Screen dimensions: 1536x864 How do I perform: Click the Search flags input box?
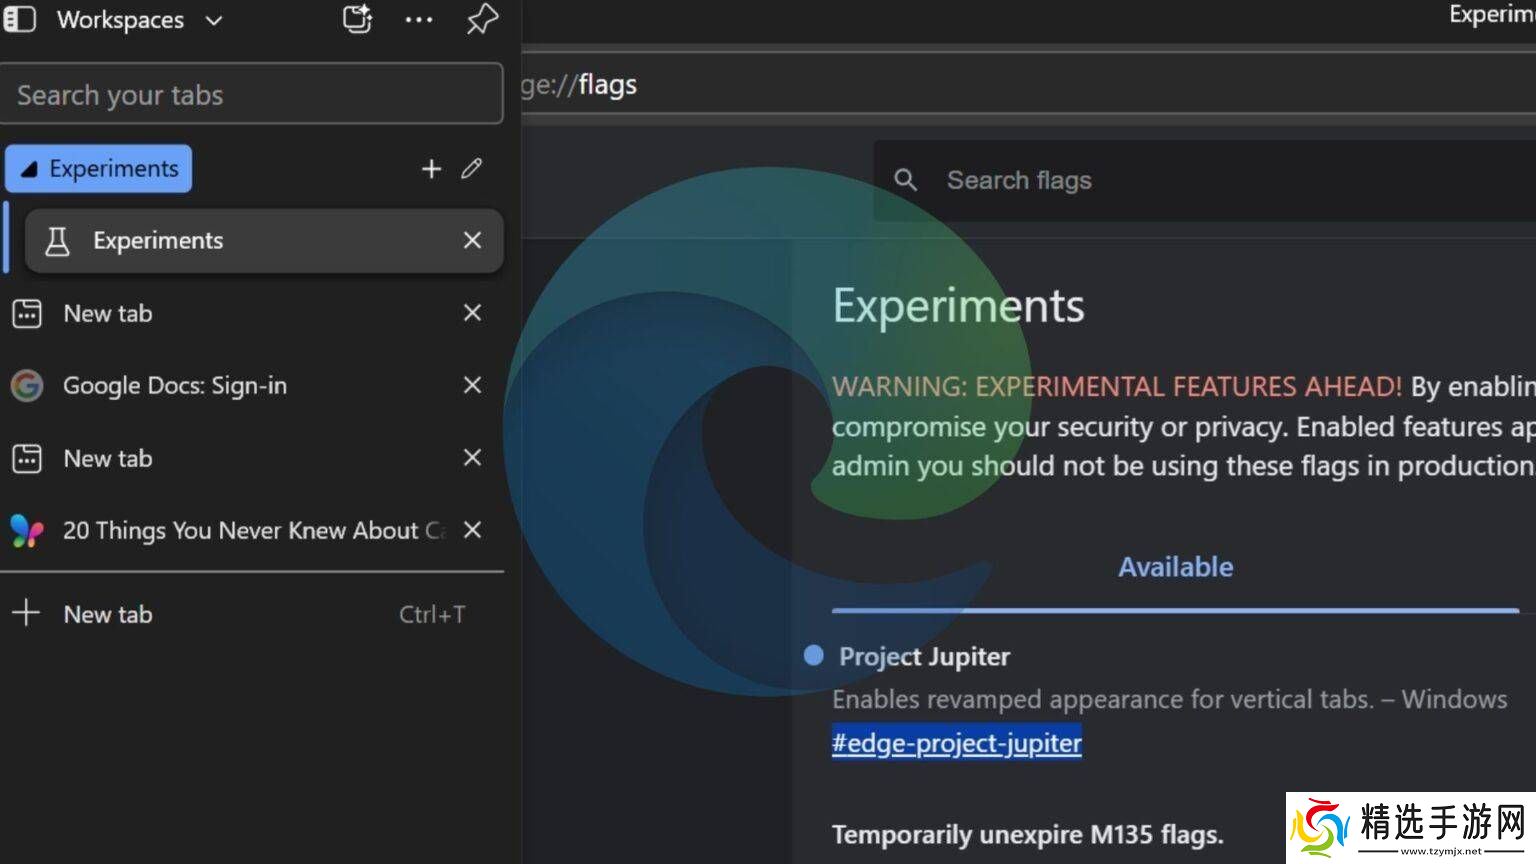[x=1200, y=181]
